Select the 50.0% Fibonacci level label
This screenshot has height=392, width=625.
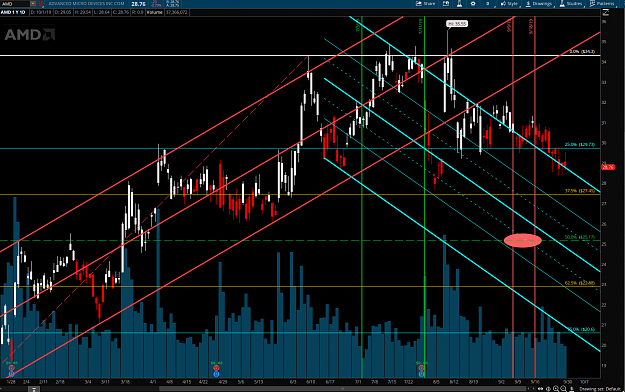pos(580,237)
